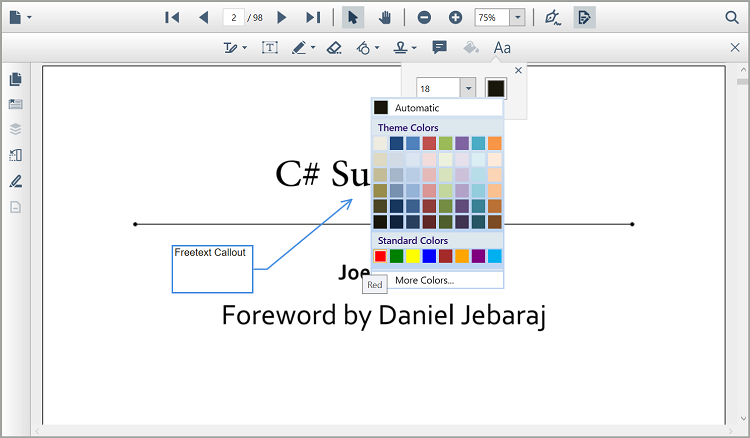Go to the first page
Screen dimensions: 750x438
[172, 18]
